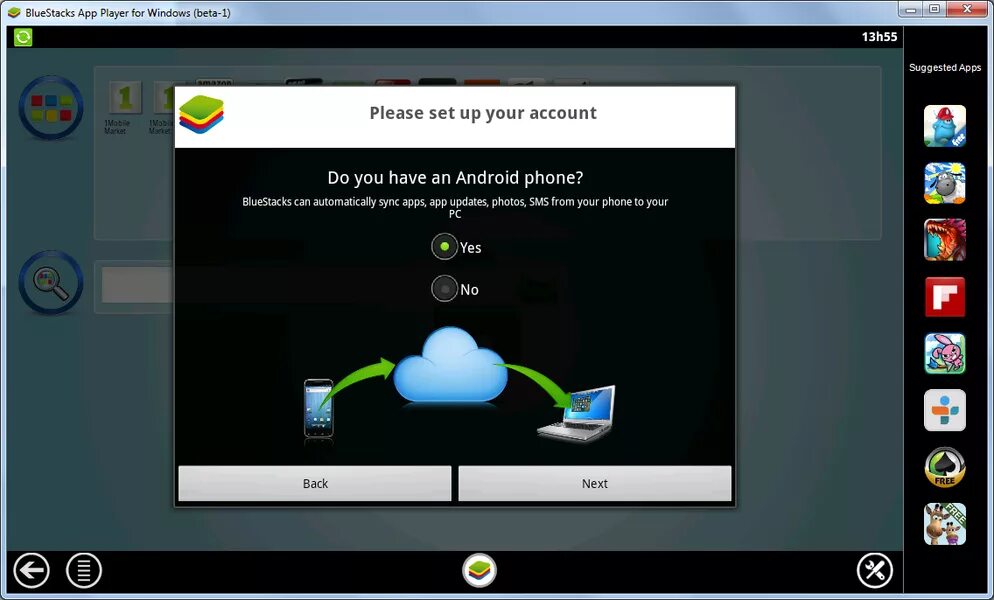
Task: Click the Suggested Apps label
Action: (945, 67)
